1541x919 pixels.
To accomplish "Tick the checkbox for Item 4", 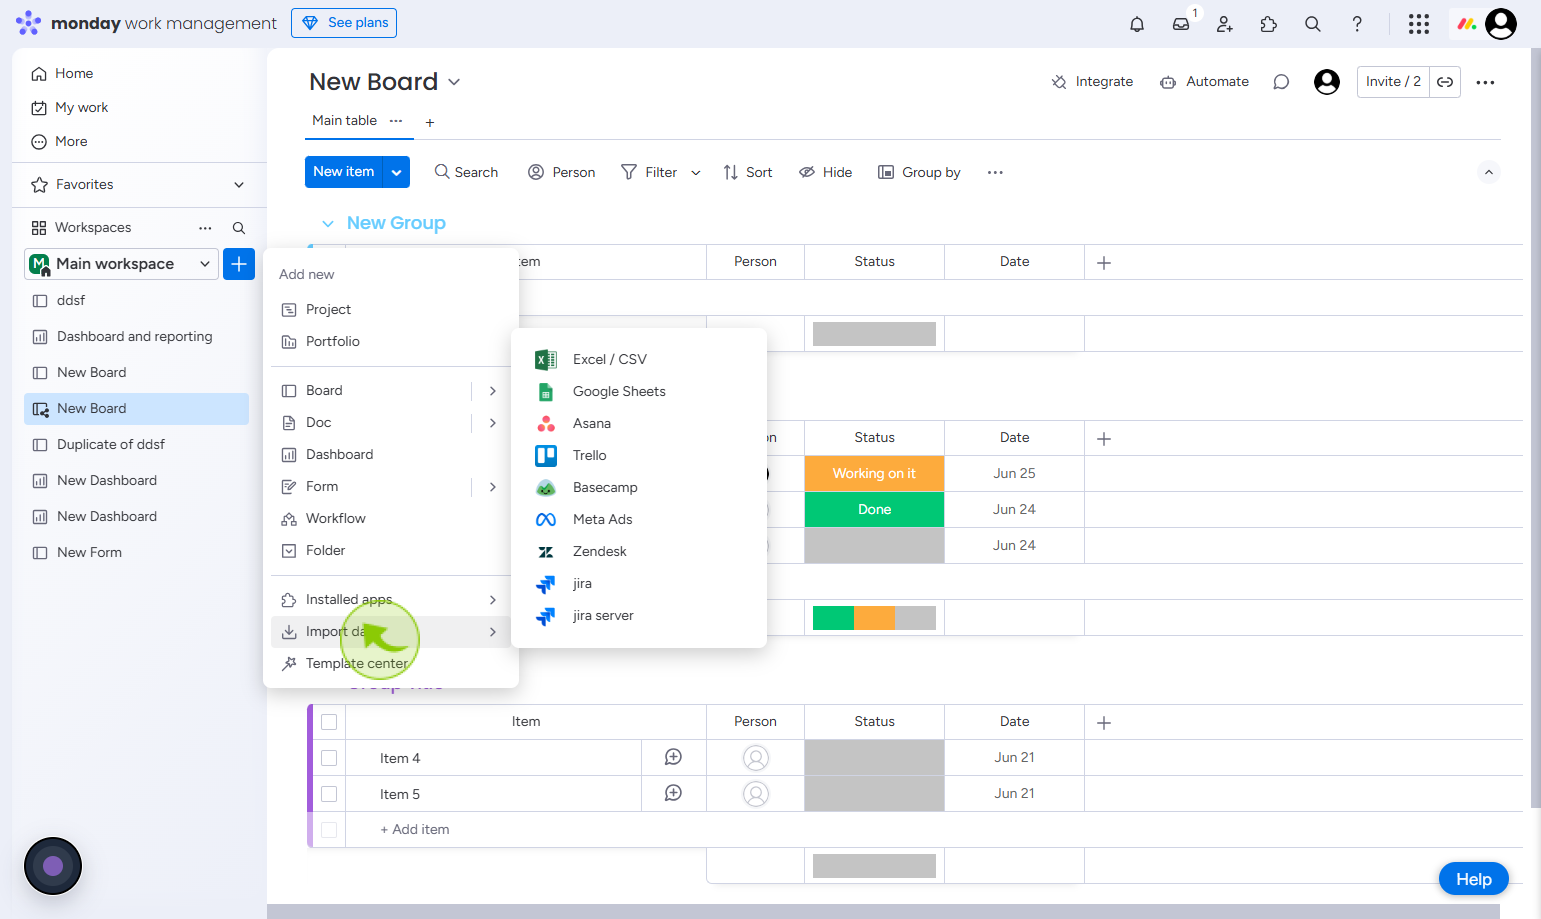I will (329, 758).
